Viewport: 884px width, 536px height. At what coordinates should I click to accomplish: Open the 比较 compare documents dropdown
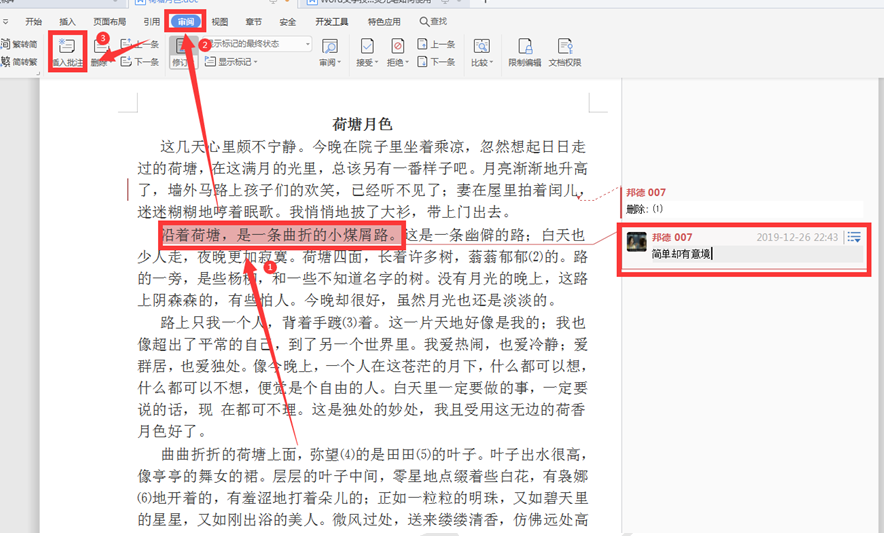point(482,52)
